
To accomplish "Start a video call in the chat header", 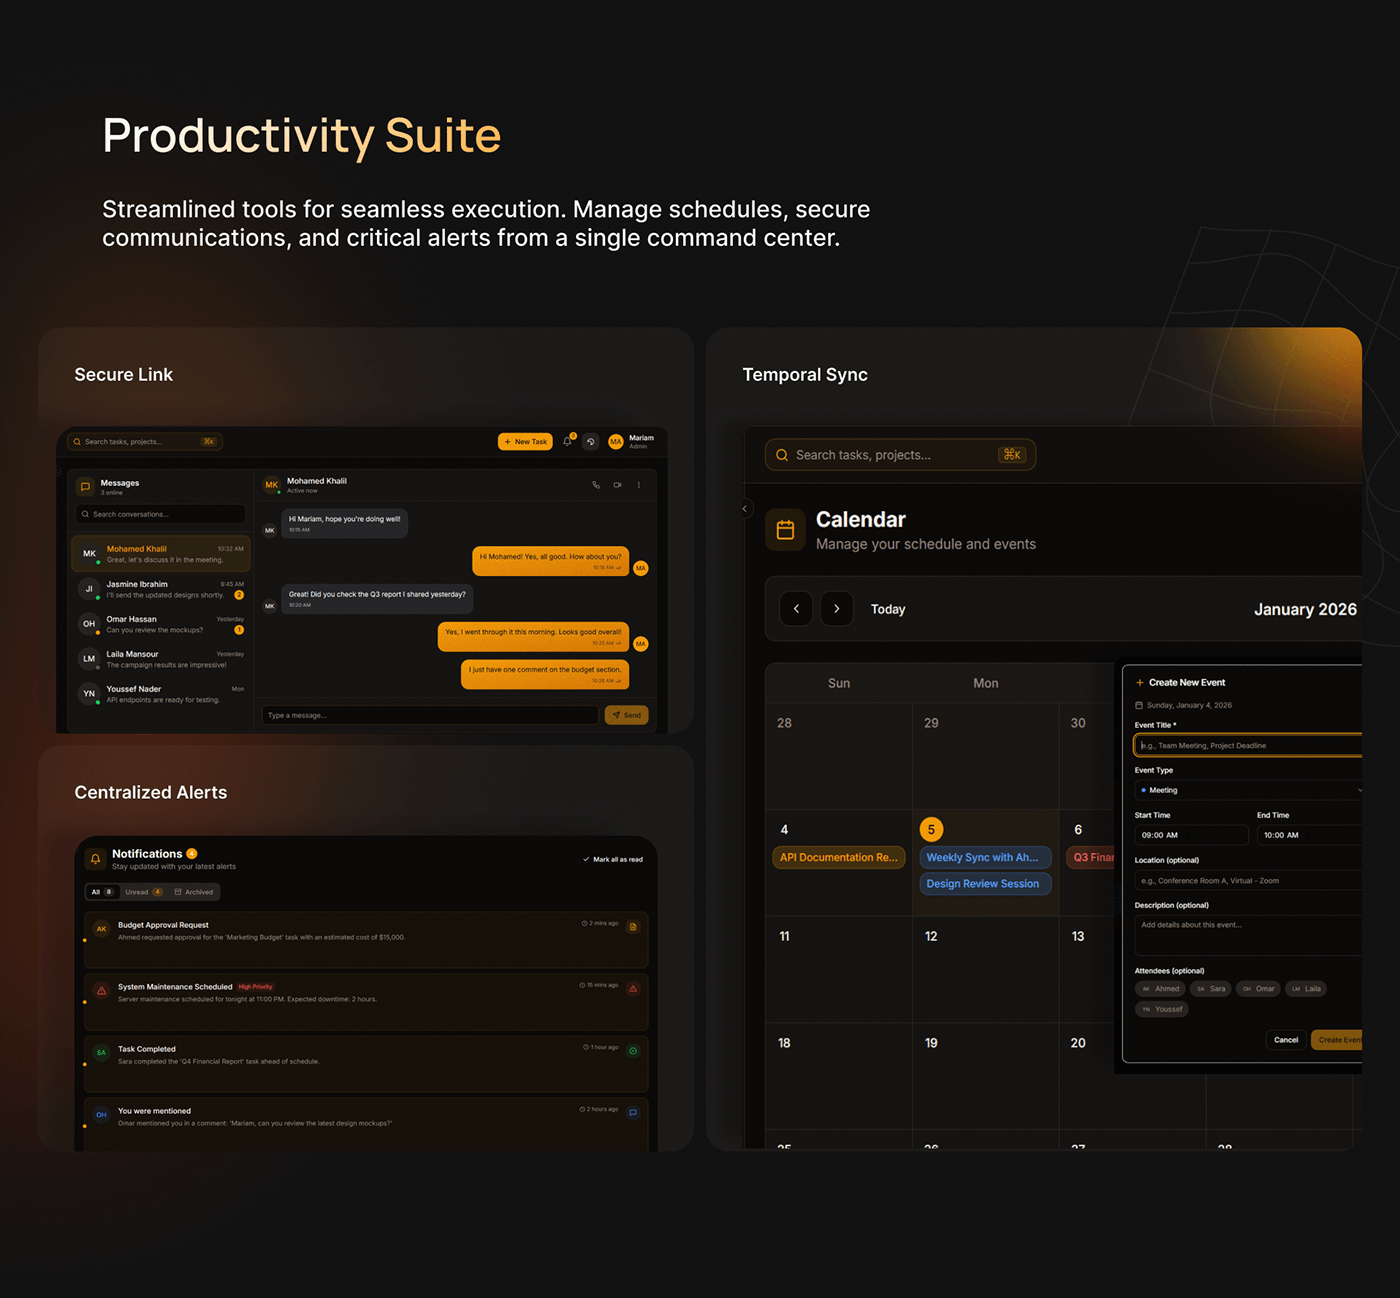I will (617, 485).
